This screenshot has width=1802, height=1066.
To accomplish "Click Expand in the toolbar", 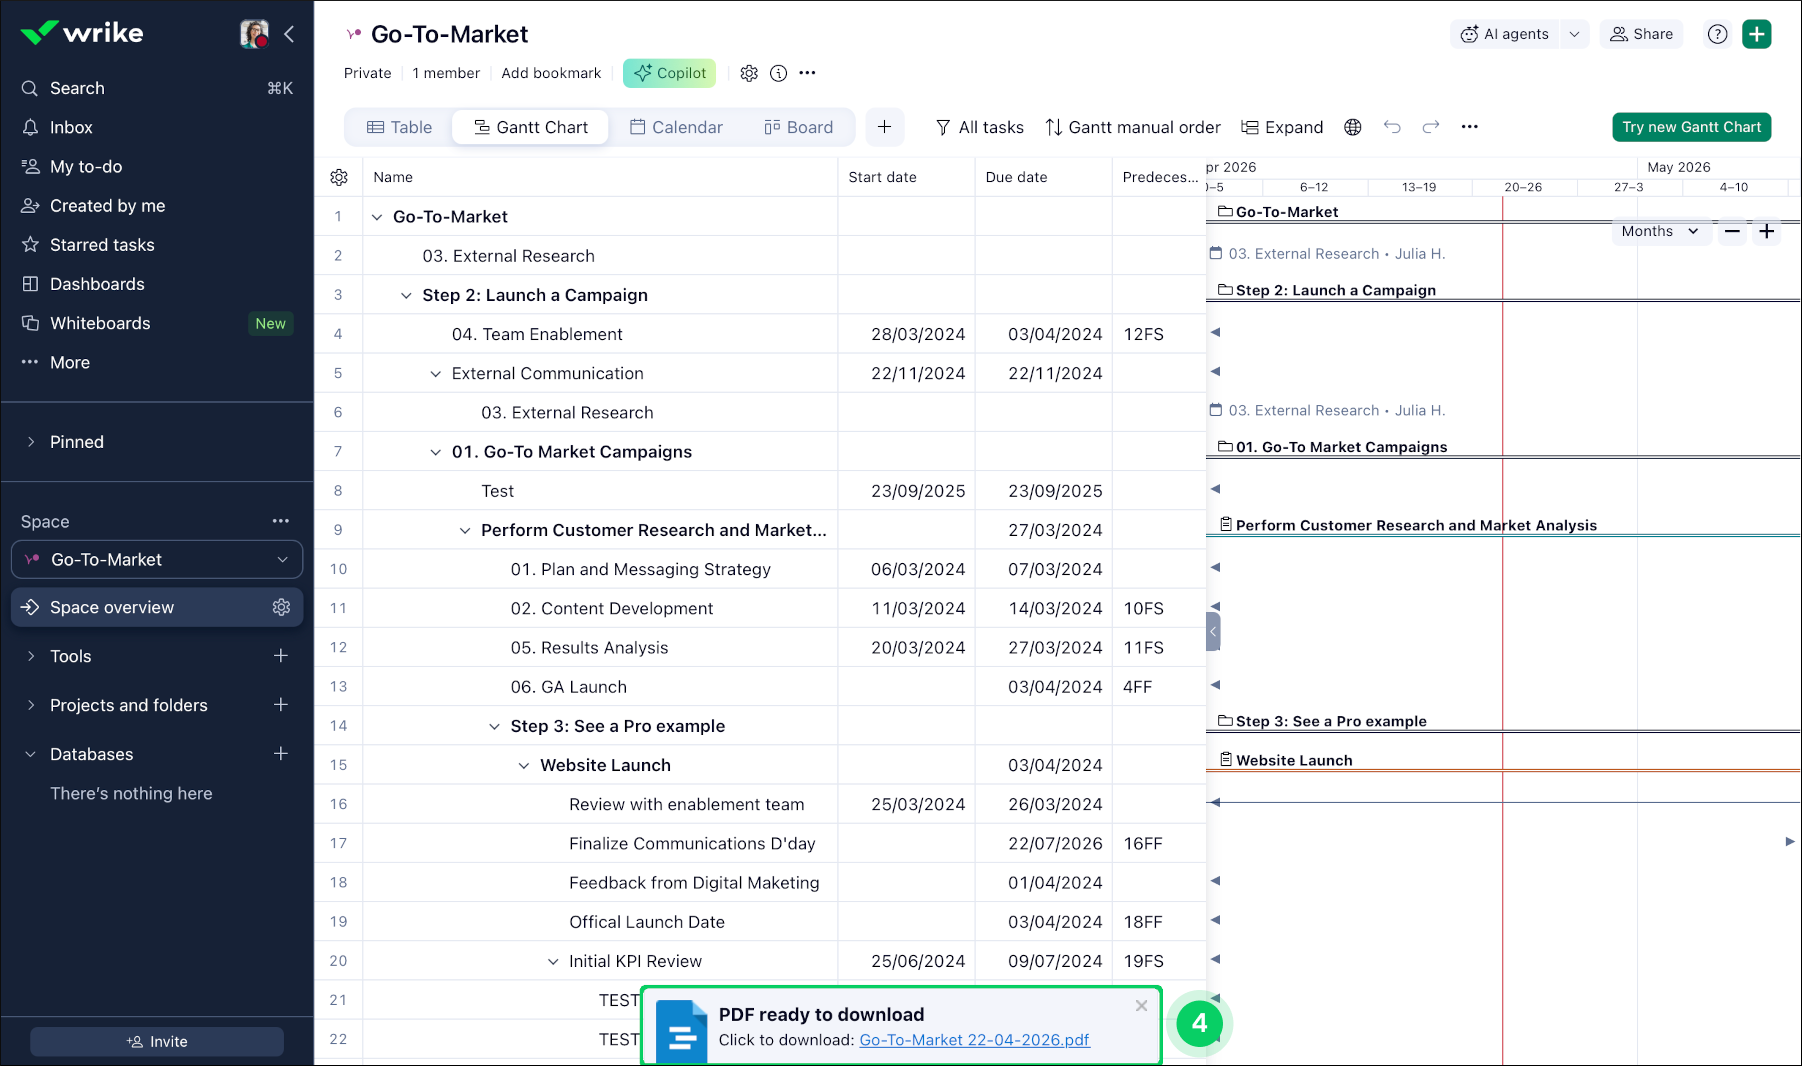I will pos(1282,127).
